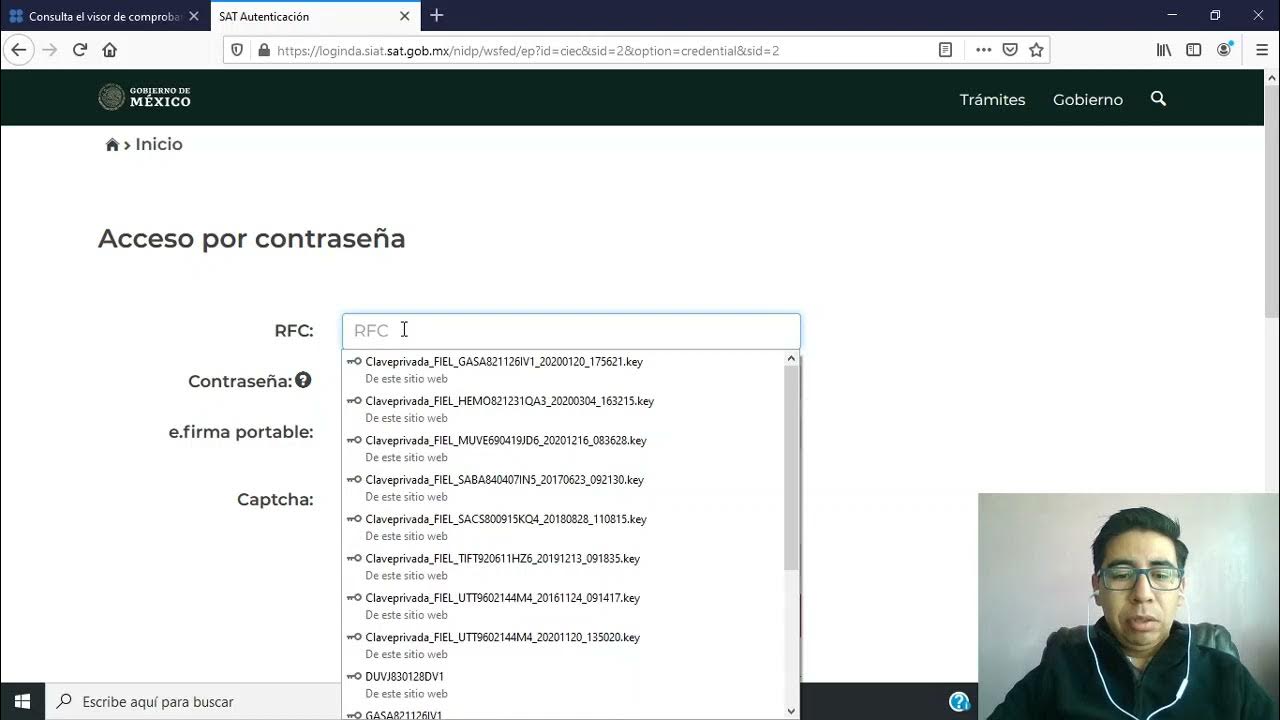Screen dimensions: 1280x720
Task: Select the DUVJ830128DV1 autofill entry
Action: tap(563, 684)
